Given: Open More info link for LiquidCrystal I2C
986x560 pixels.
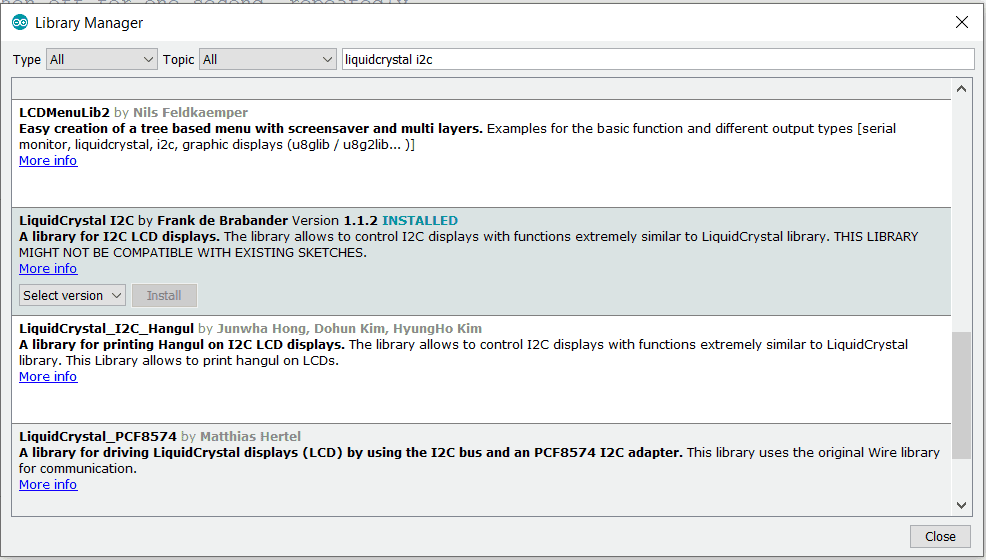Looking at the screenshot, I should click(x=48, y=269).
